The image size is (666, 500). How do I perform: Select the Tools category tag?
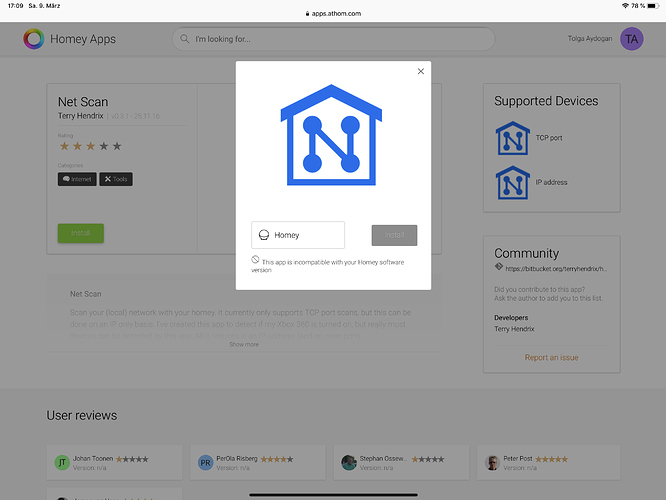[x=116, y=179]
